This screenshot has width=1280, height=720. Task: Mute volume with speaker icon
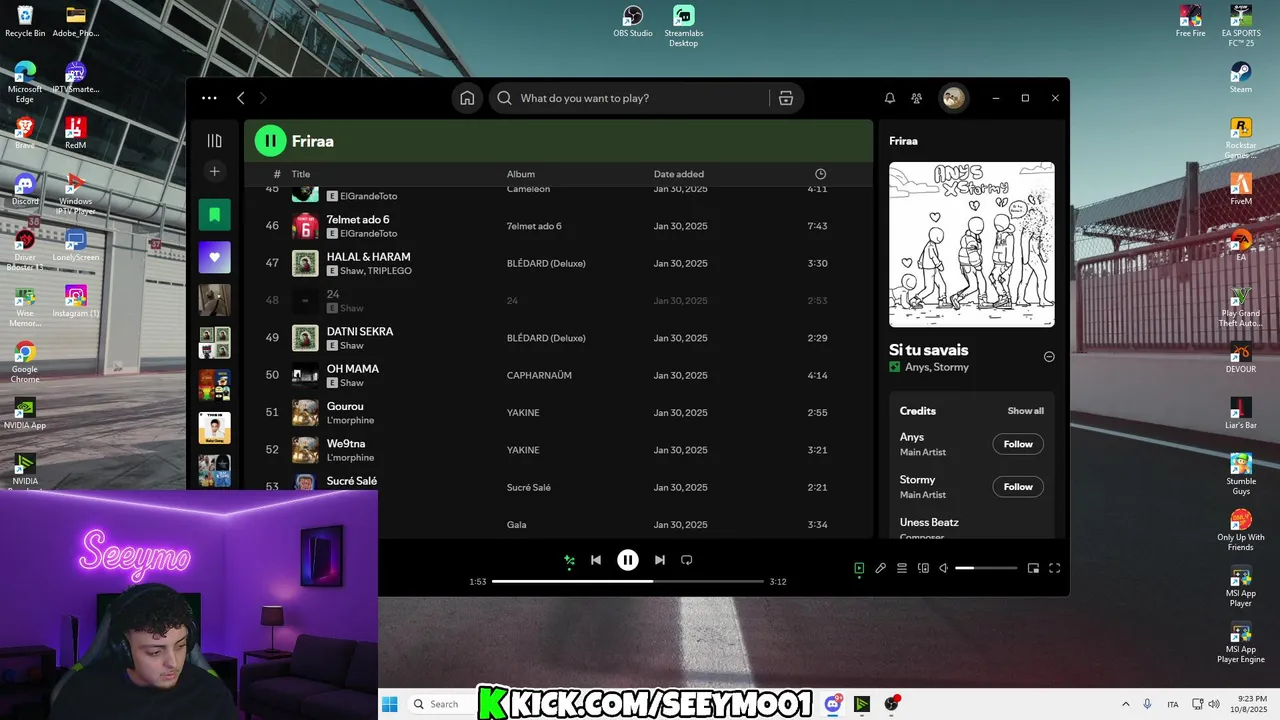(x=943, y=568)
